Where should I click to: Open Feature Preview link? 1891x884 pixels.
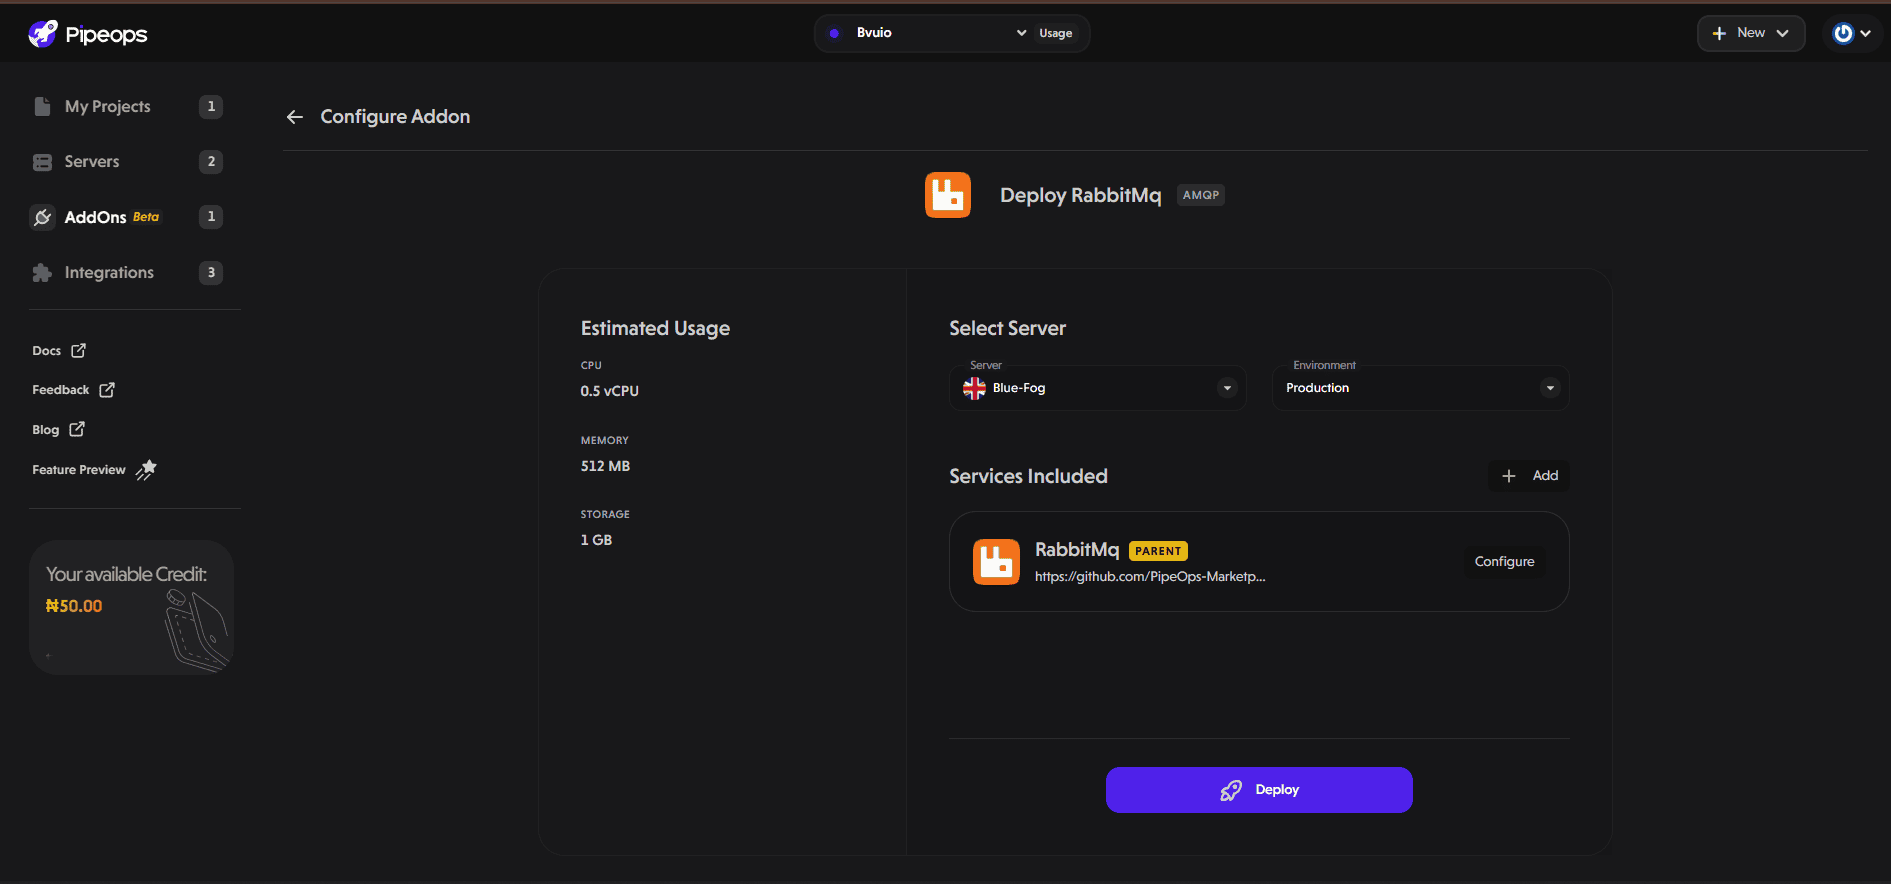click(94, 469)
